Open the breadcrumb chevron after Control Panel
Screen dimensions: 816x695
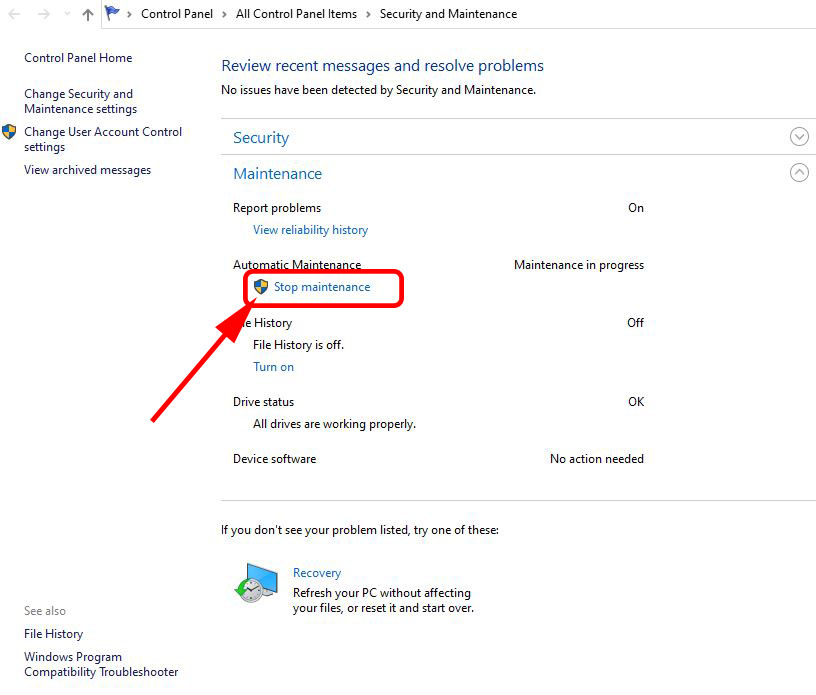tap(222, 14)
